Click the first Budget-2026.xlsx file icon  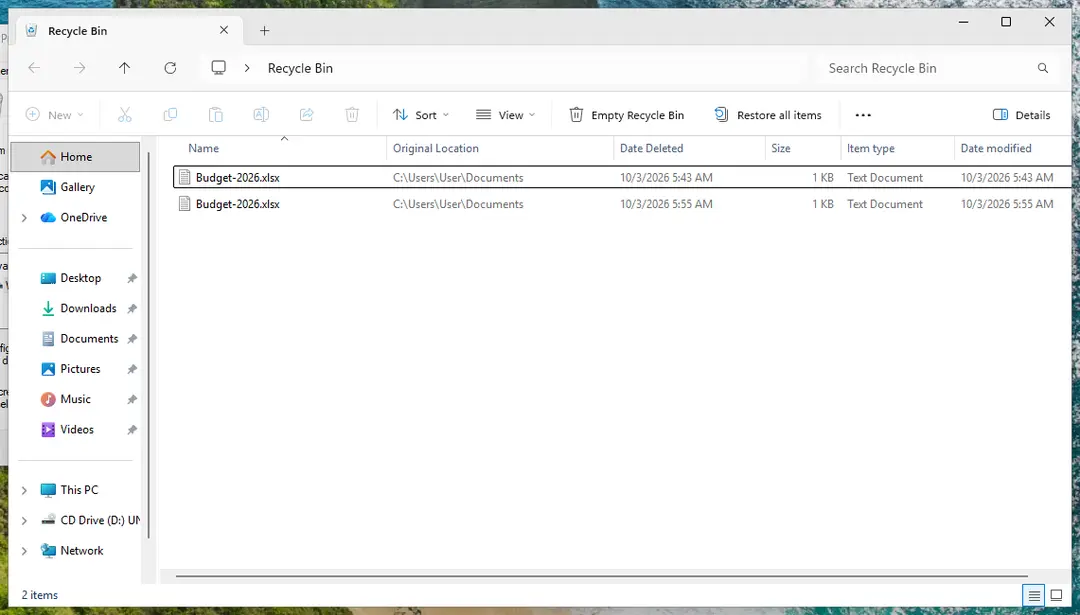click(184, 178)
